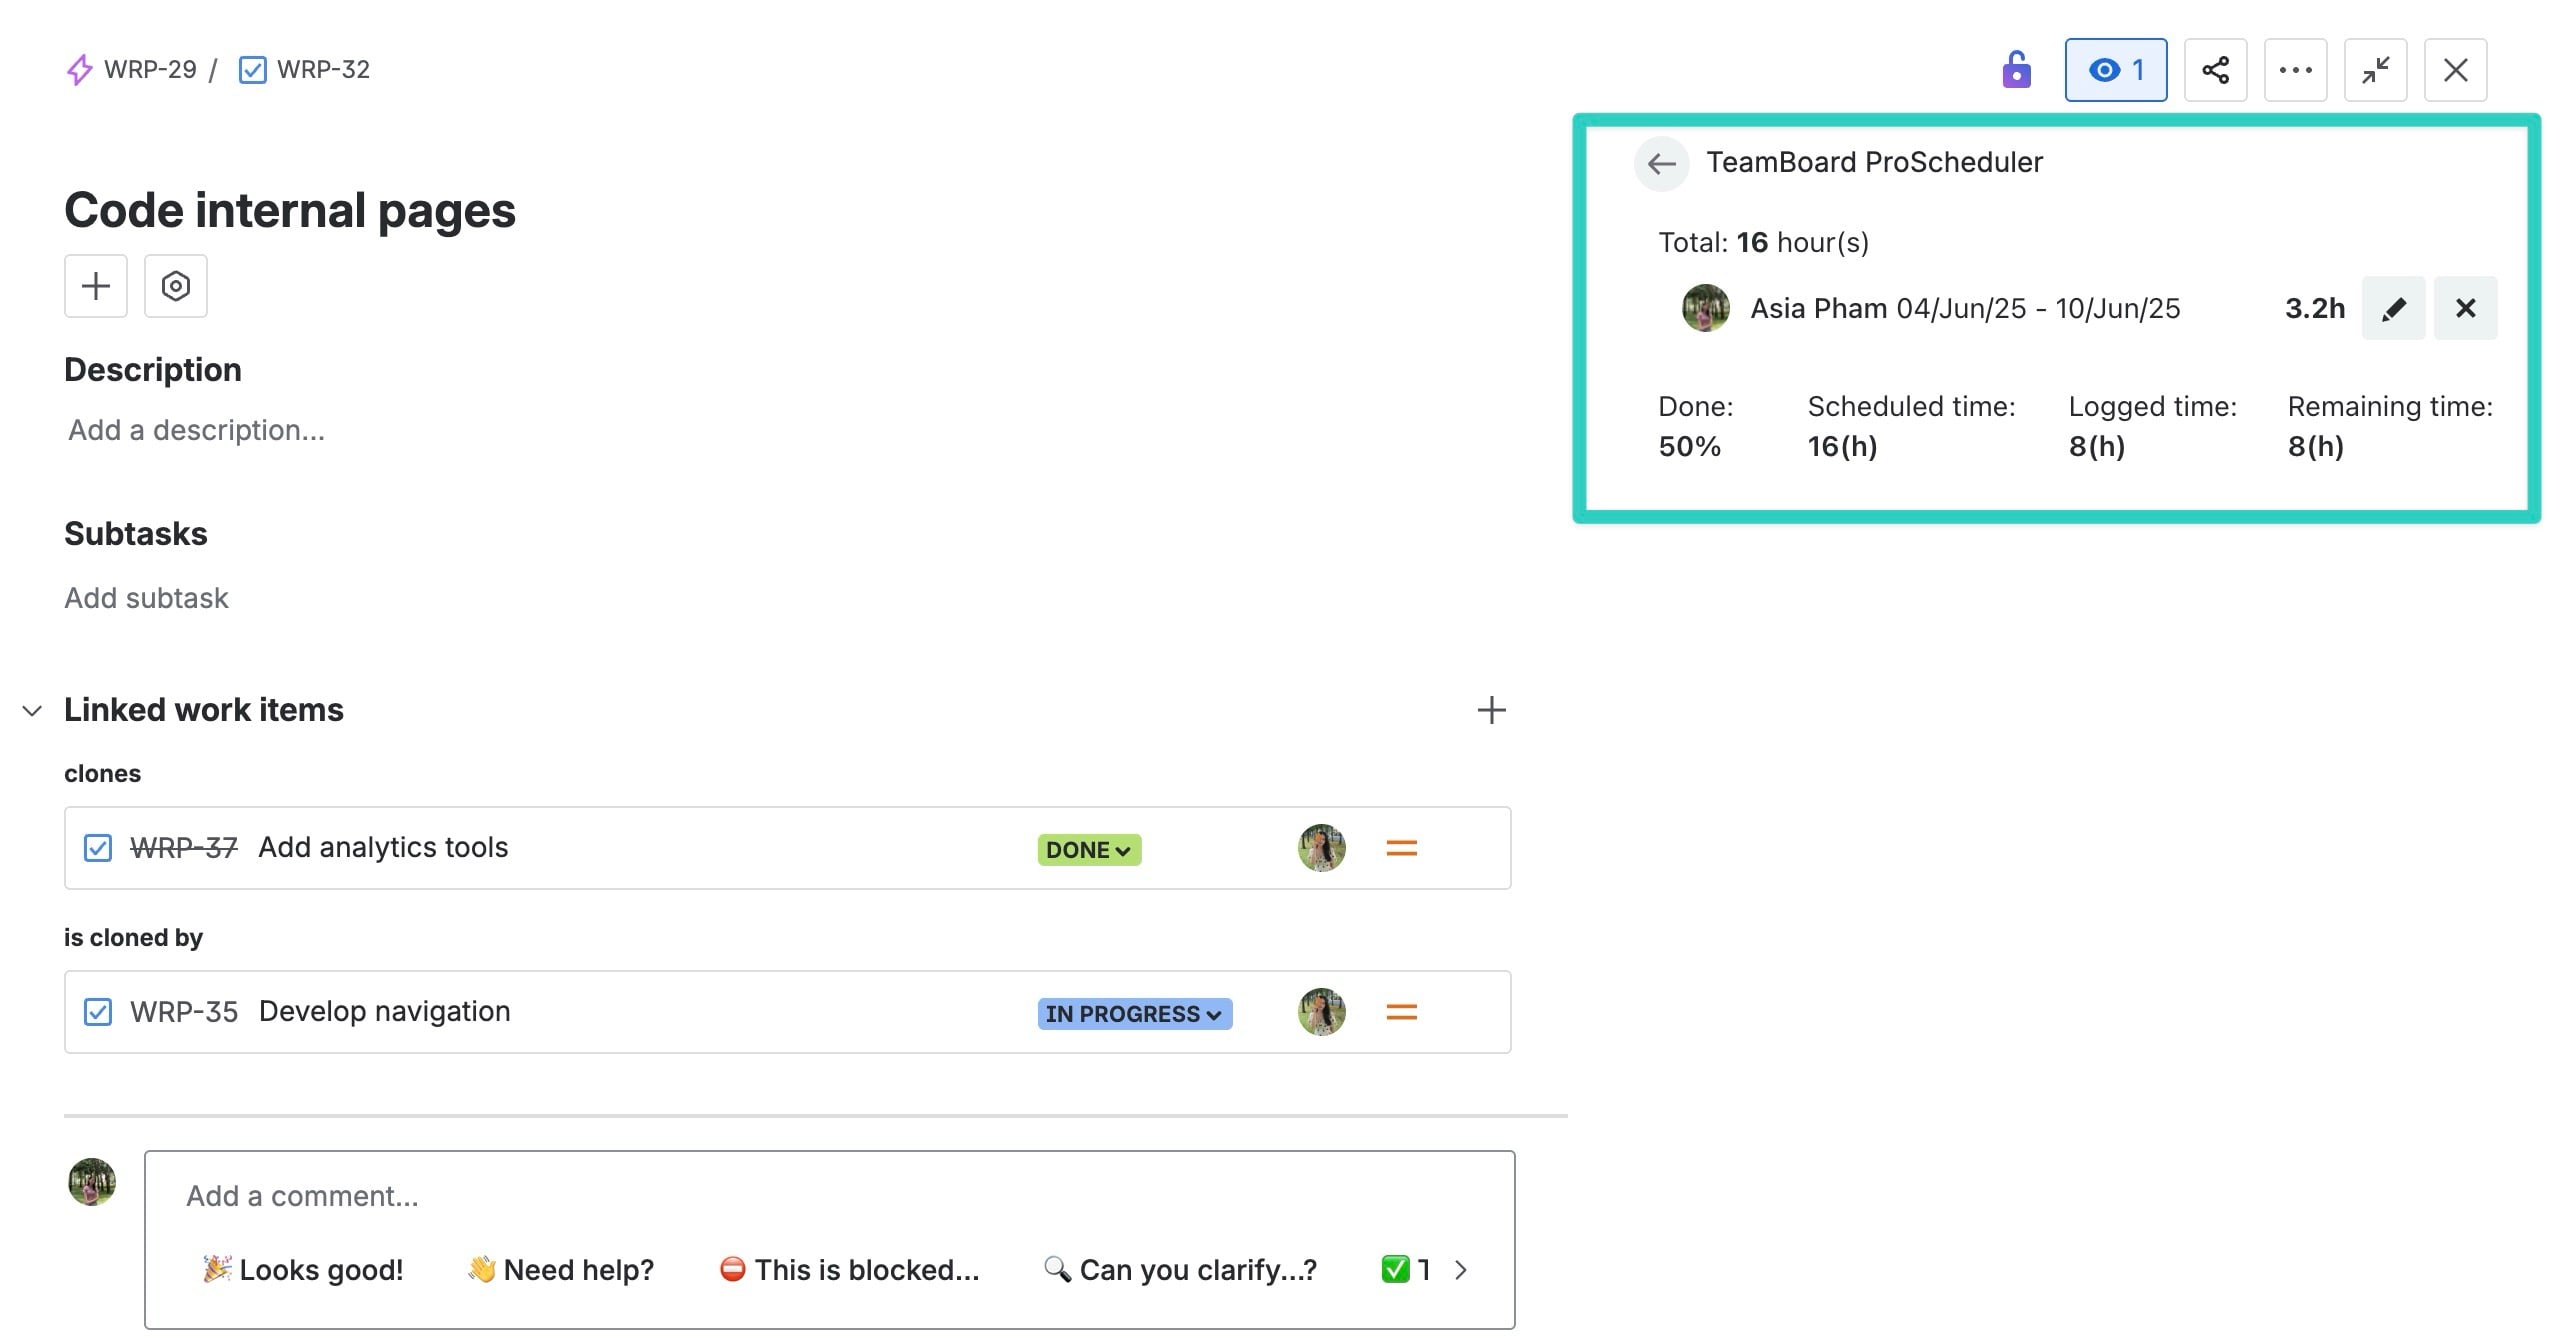Edit Asia Pham's schedule with pencil icon
Viewport: 2550px width, 1340px height.
click(x=2394, y=308)
